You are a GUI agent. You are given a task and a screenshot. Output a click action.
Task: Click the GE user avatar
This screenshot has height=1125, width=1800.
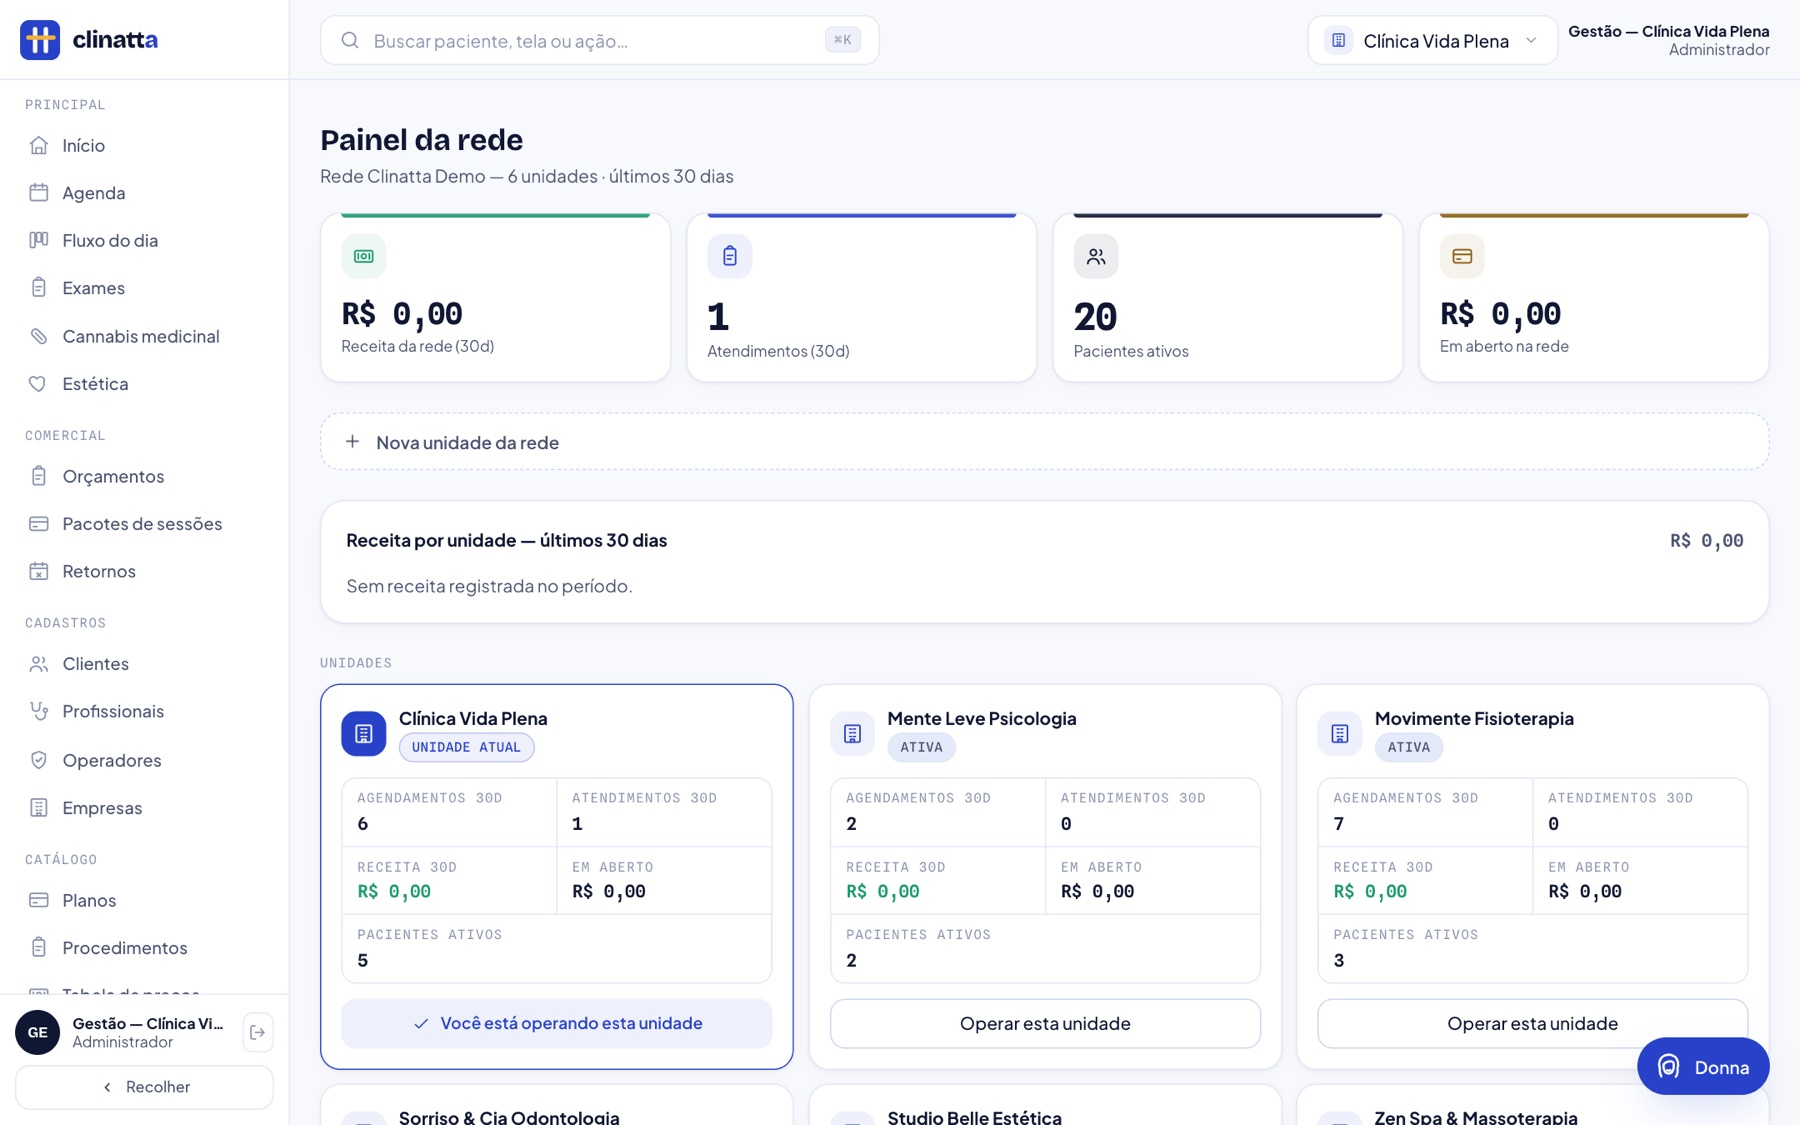(38, 1032)
